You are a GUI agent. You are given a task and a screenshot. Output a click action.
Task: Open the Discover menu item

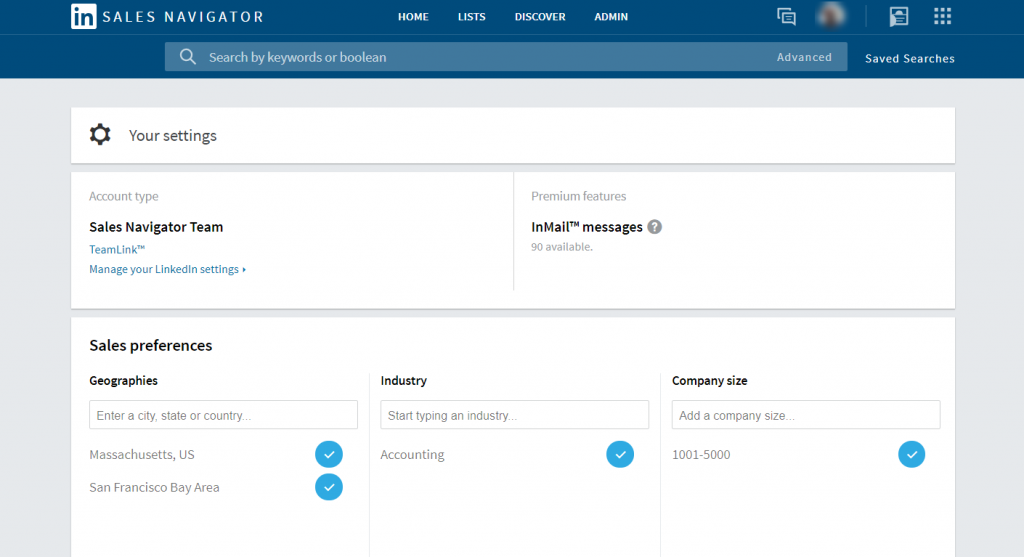click(540, 17)
